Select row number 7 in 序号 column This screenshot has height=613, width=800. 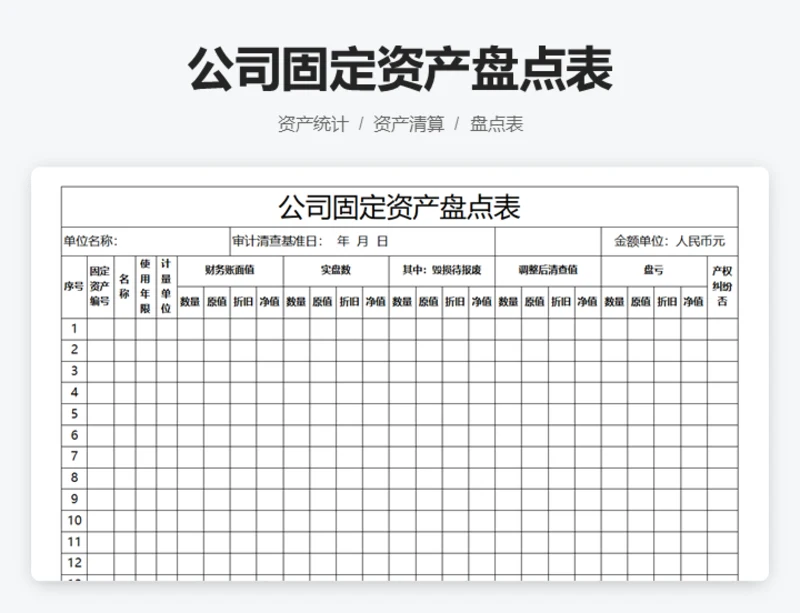tap(74, 456)
